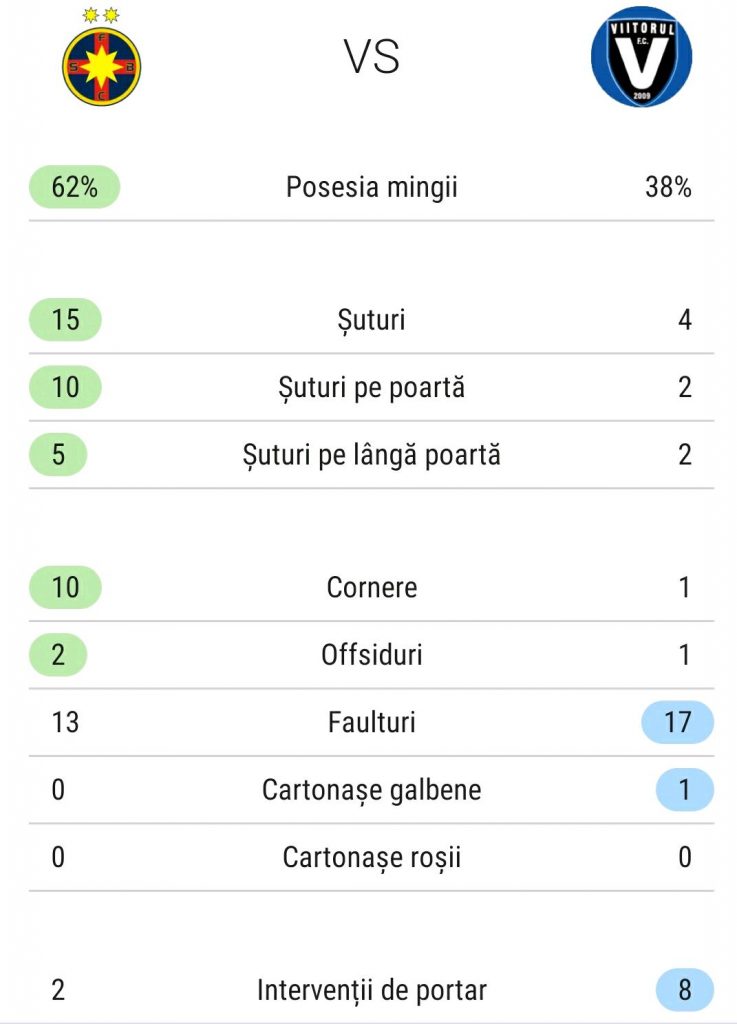This screenshot has width=737, height=1024.
Task: Click the green 10 Cornere badge
Action: click(x=66, y=587)
